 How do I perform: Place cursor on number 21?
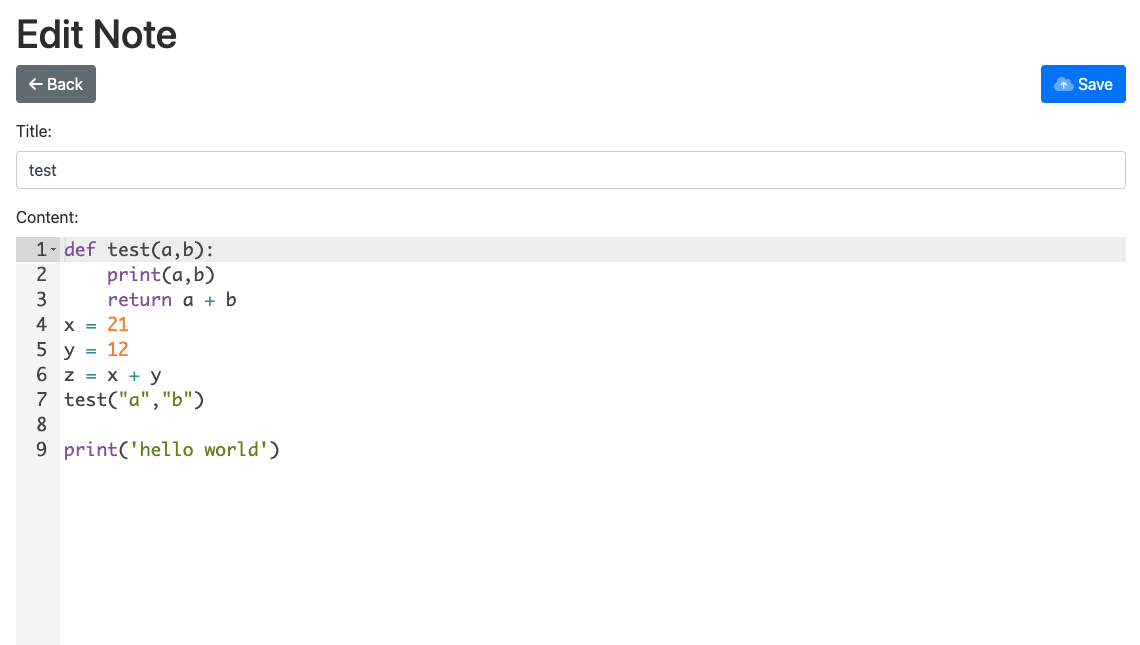[x=118, y=324]
